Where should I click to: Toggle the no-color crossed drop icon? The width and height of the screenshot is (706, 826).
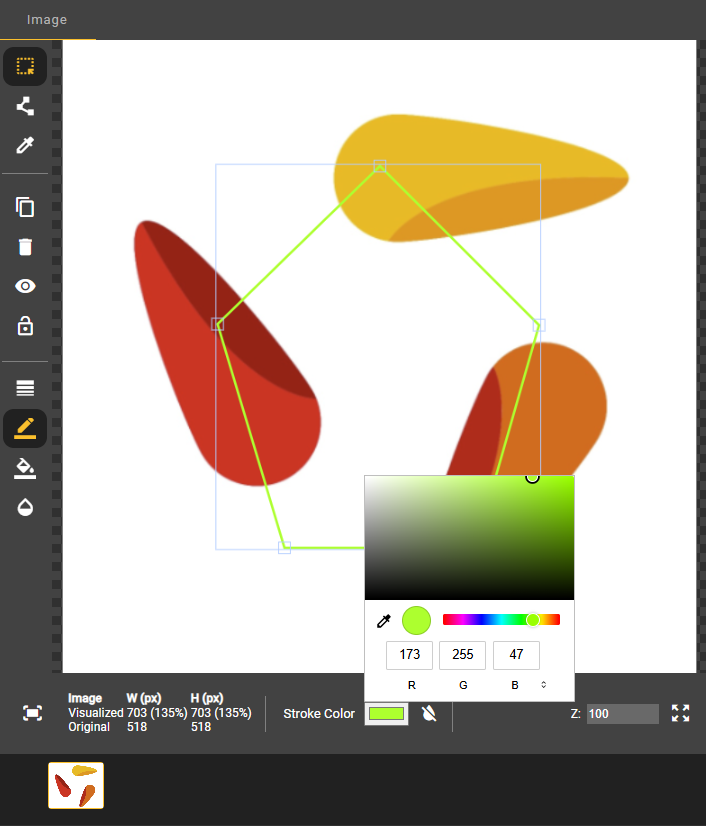pyautogui.click(x=429, y=714)
